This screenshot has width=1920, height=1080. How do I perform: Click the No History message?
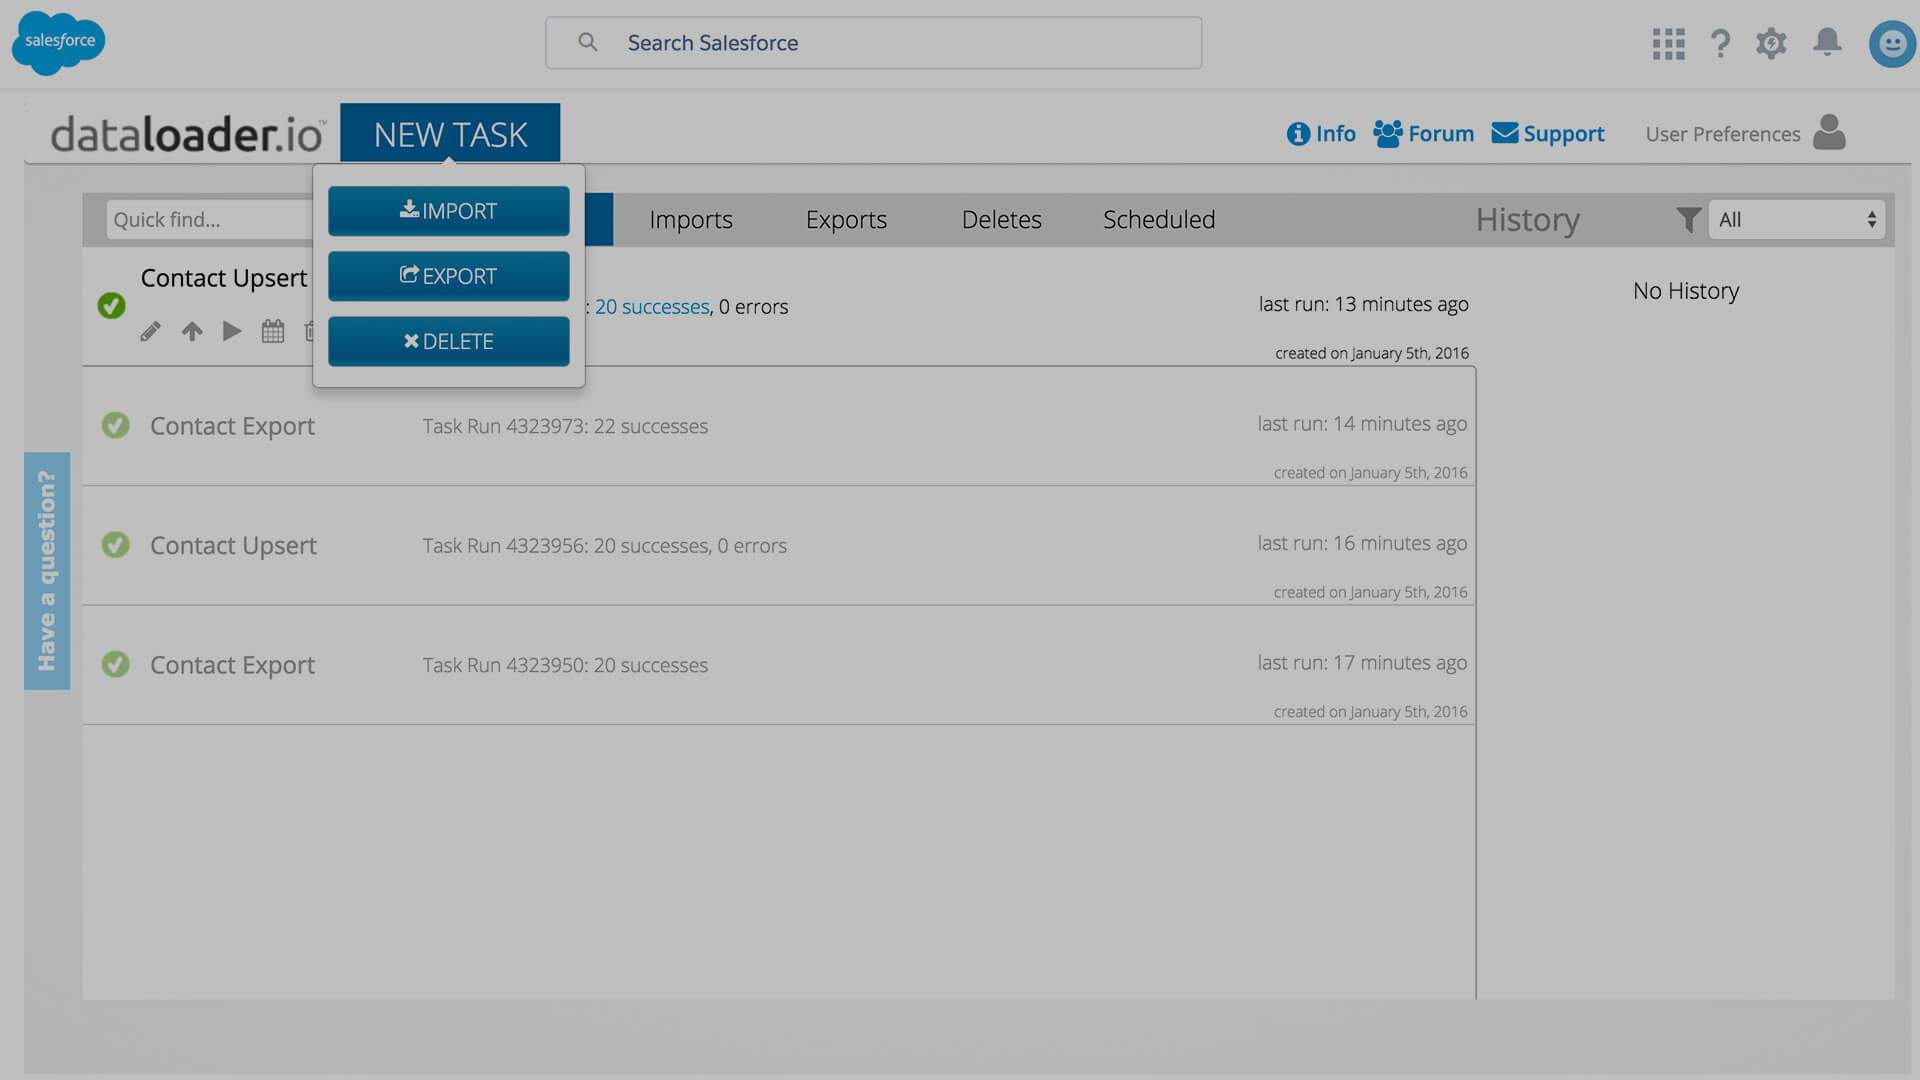point(1686,291)
